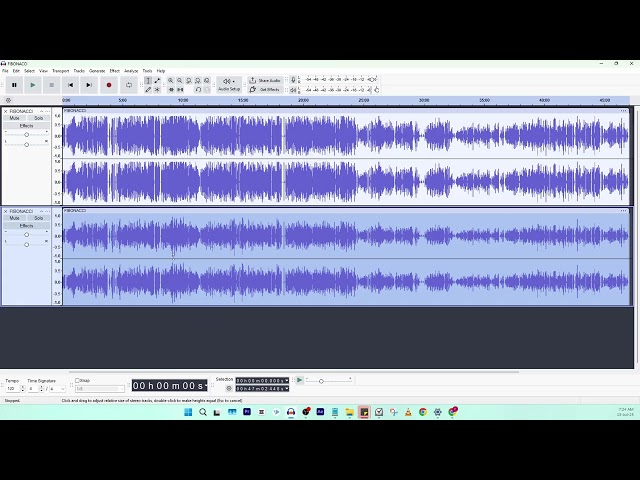Click the record meter microphone icon
Viewport: 640px width, 480px height.
293,80
